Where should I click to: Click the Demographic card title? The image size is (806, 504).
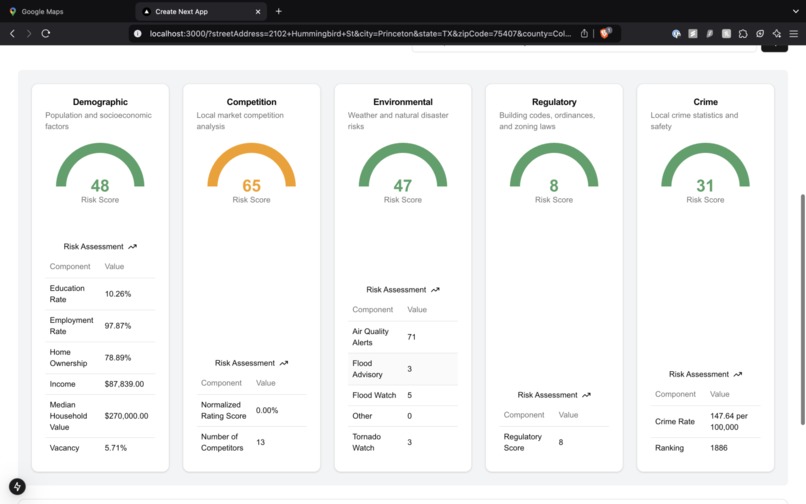point(100,102)
